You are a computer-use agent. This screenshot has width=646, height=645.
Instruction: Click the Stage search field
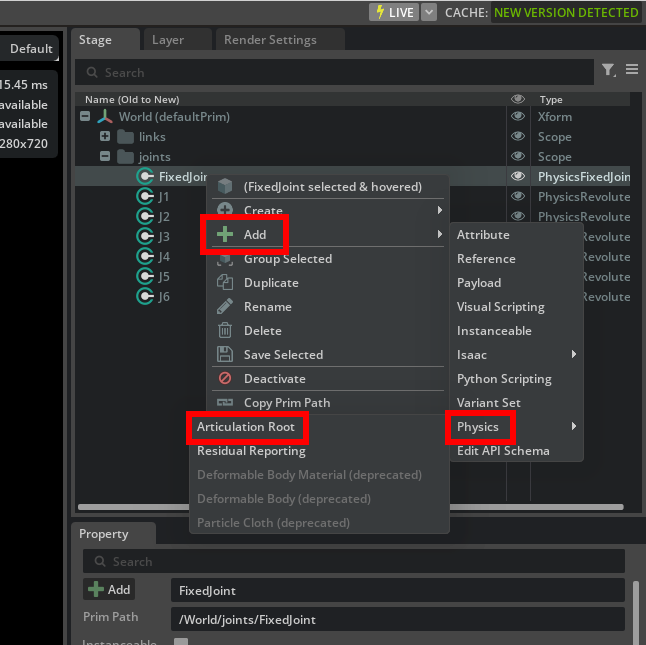pyautogui.click(x=340, y=72)
